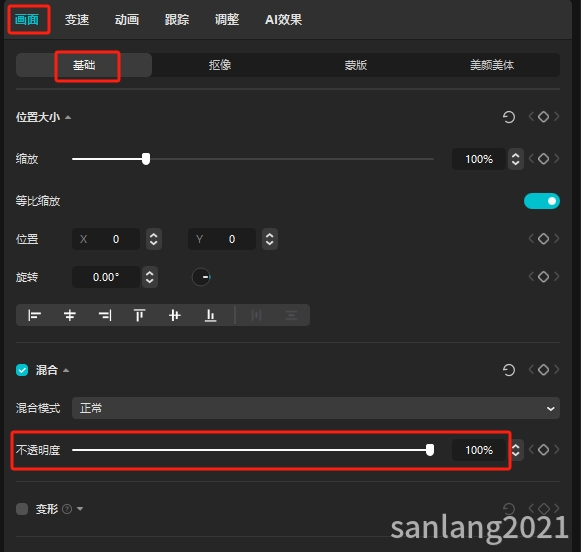Click the Y position stepper

click(x=270, y=239)
